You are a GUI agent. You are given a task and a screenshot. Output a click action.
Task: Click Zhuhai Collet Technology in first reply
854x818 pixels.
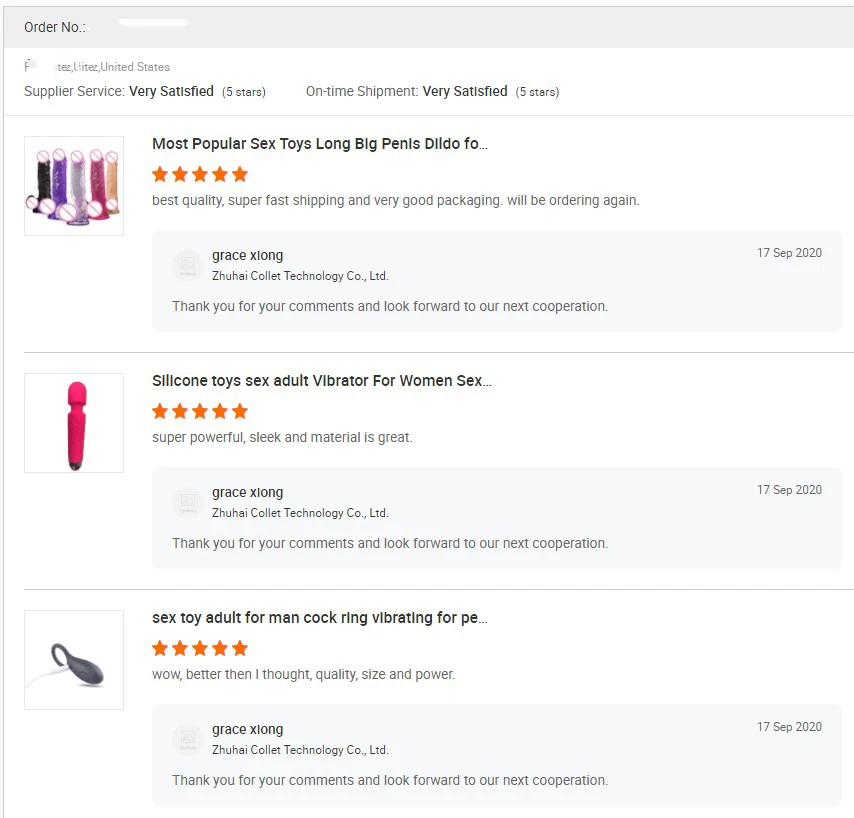click(x=300, y=276)
